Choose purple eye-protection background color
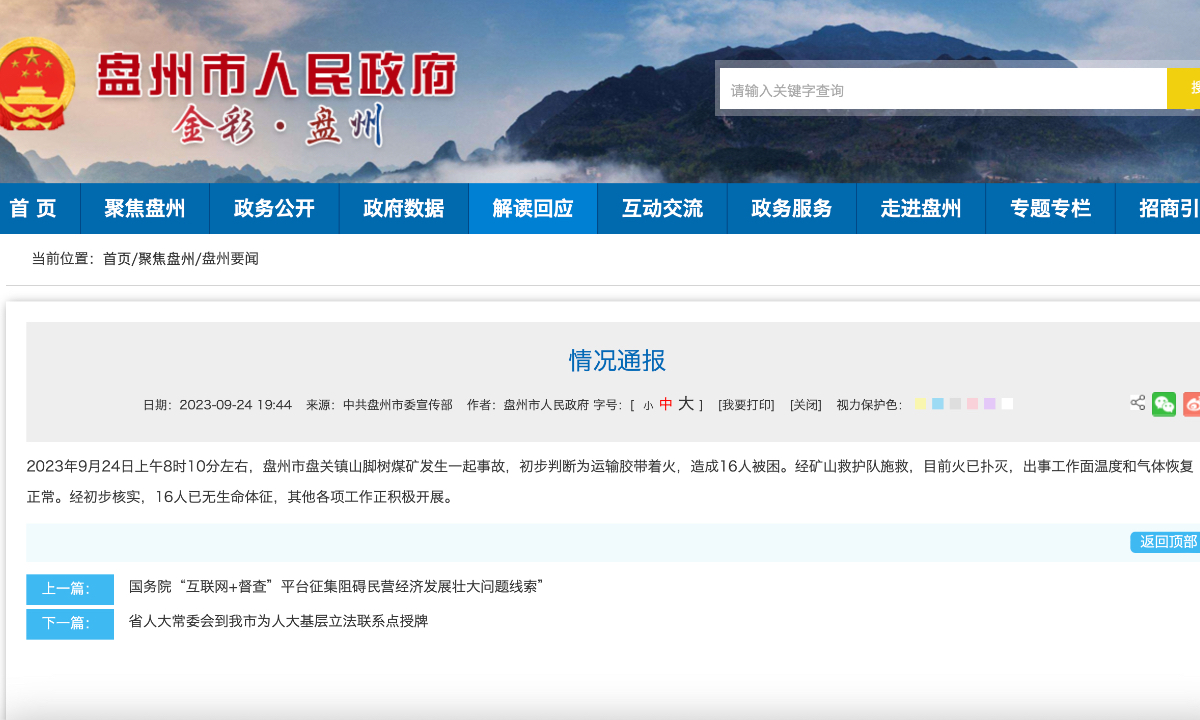The image size is (1200, 720). pyautogui.click(x=989, y=404)
